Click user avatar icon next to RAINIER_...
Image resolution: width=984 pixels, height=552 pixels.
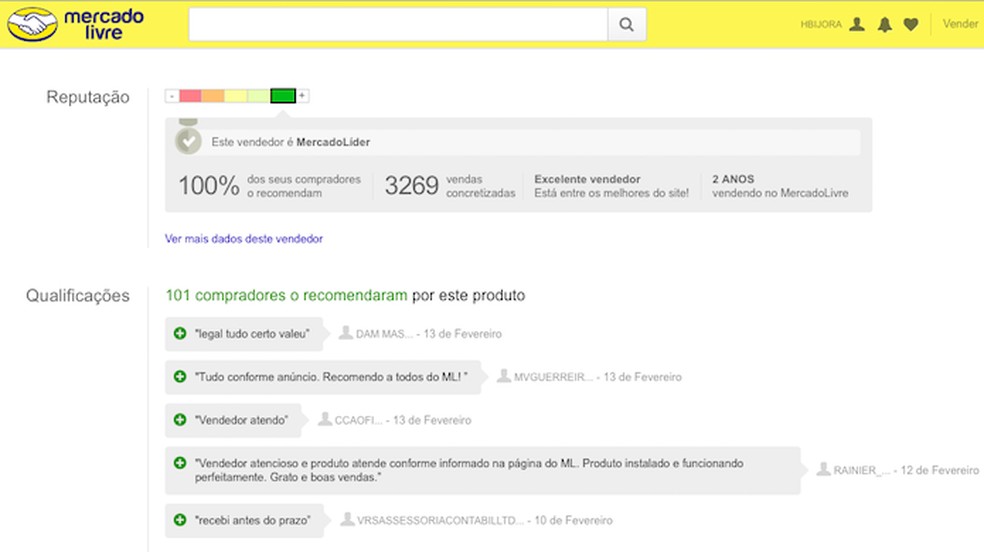pyautogui.click(x=823, y=469)
